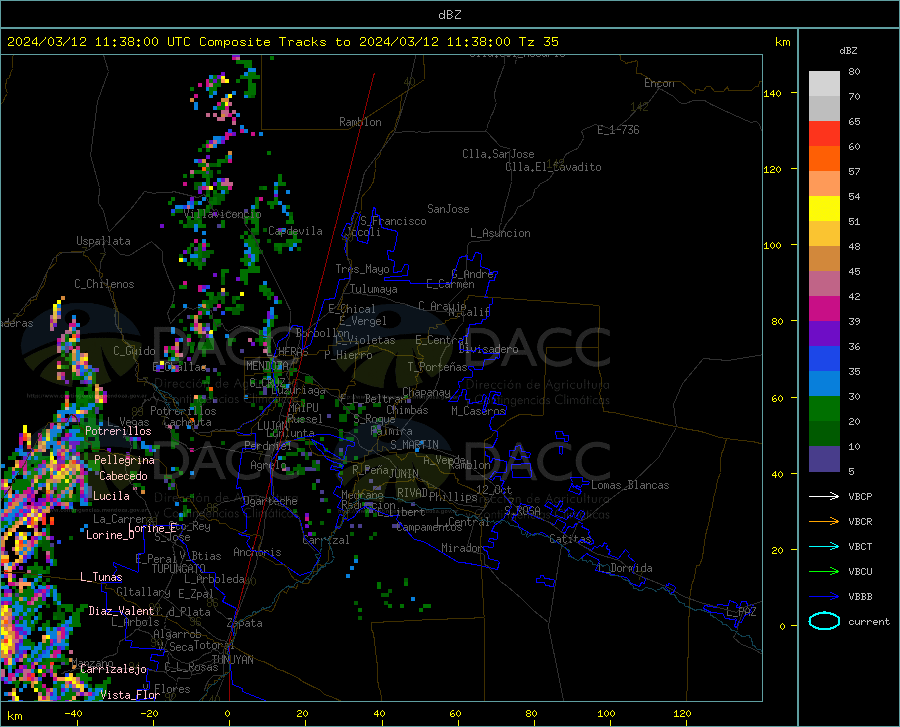Click the Cabecedo place label
Screen dimensions: 900x727
[x=123, y=476]
